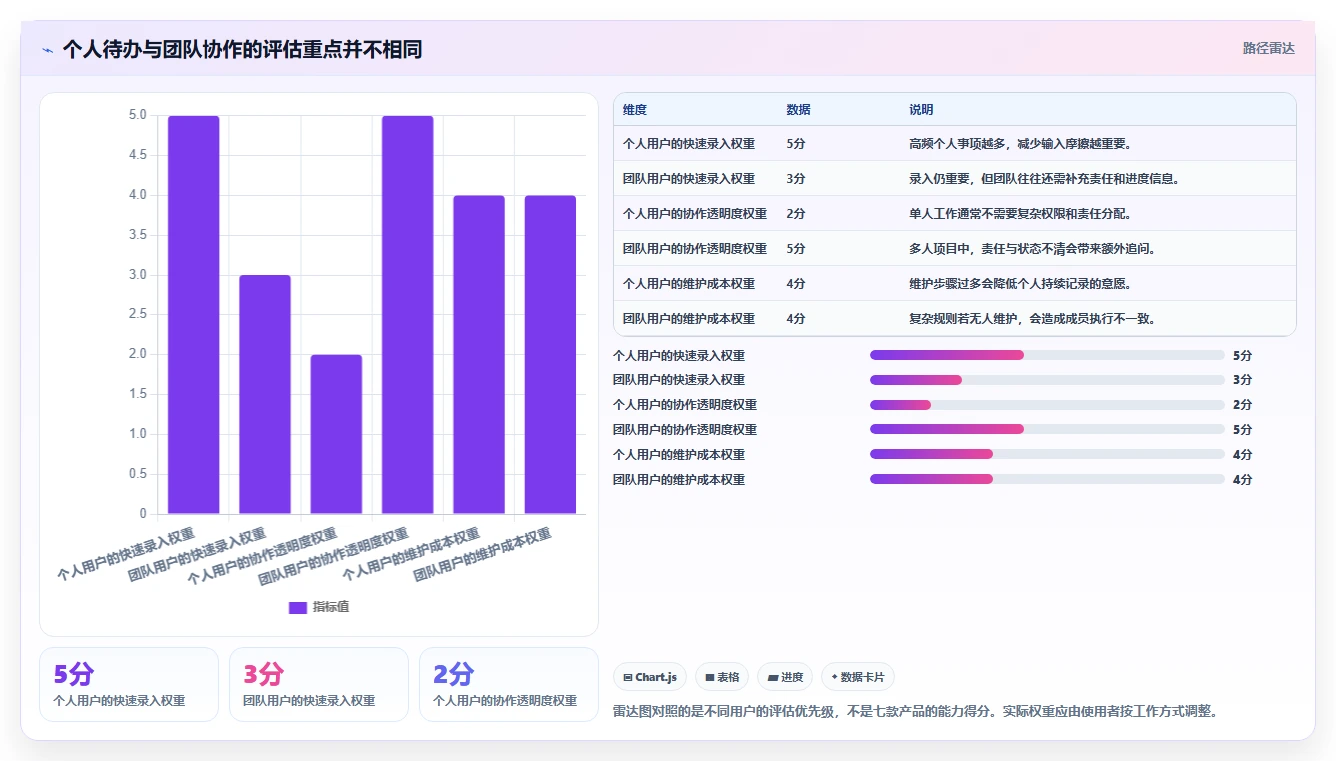Click the 4.5 tick on the chart y-axis
Screen dimensions: 1336x761
coord(137,155)
